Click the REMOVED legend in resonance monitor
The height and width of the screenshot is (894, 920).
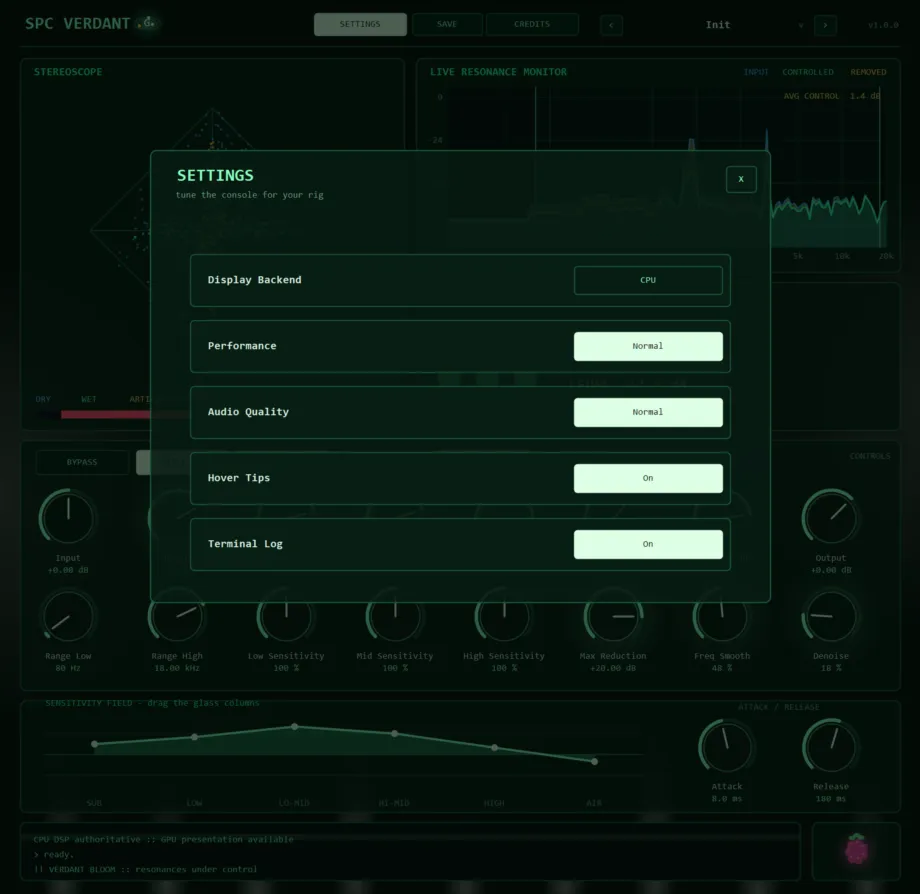868,72
